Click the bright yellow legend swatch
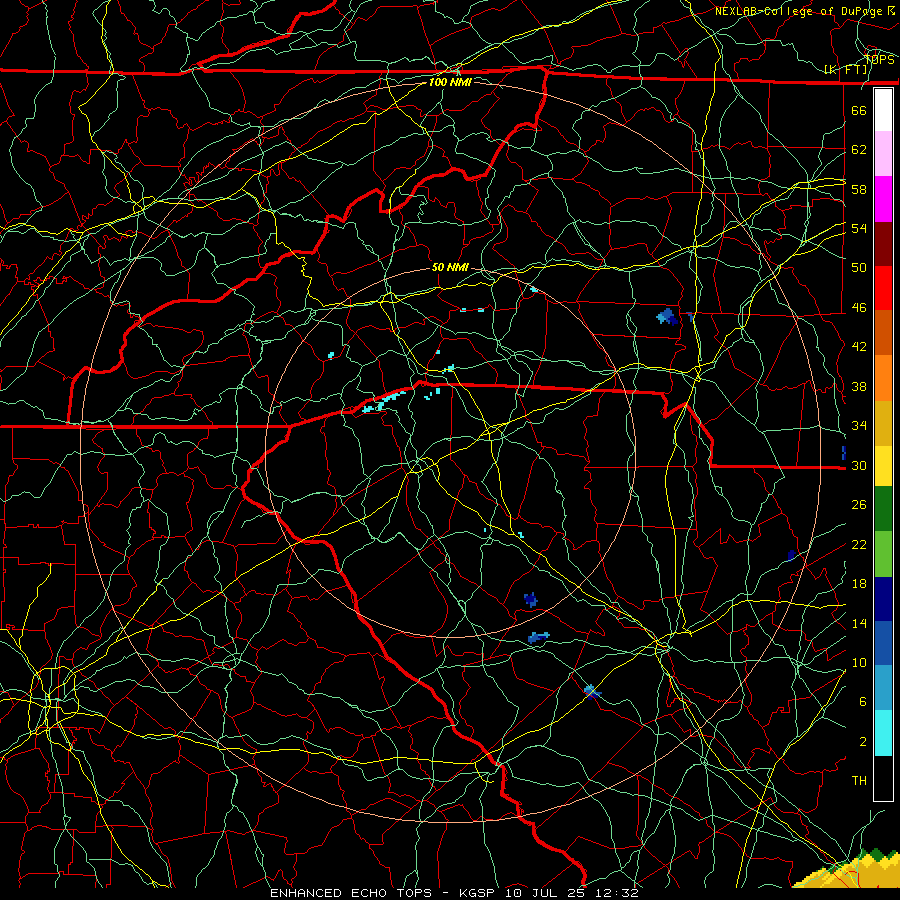The width and height of the screenshot is (900, 900). point(883,466)
